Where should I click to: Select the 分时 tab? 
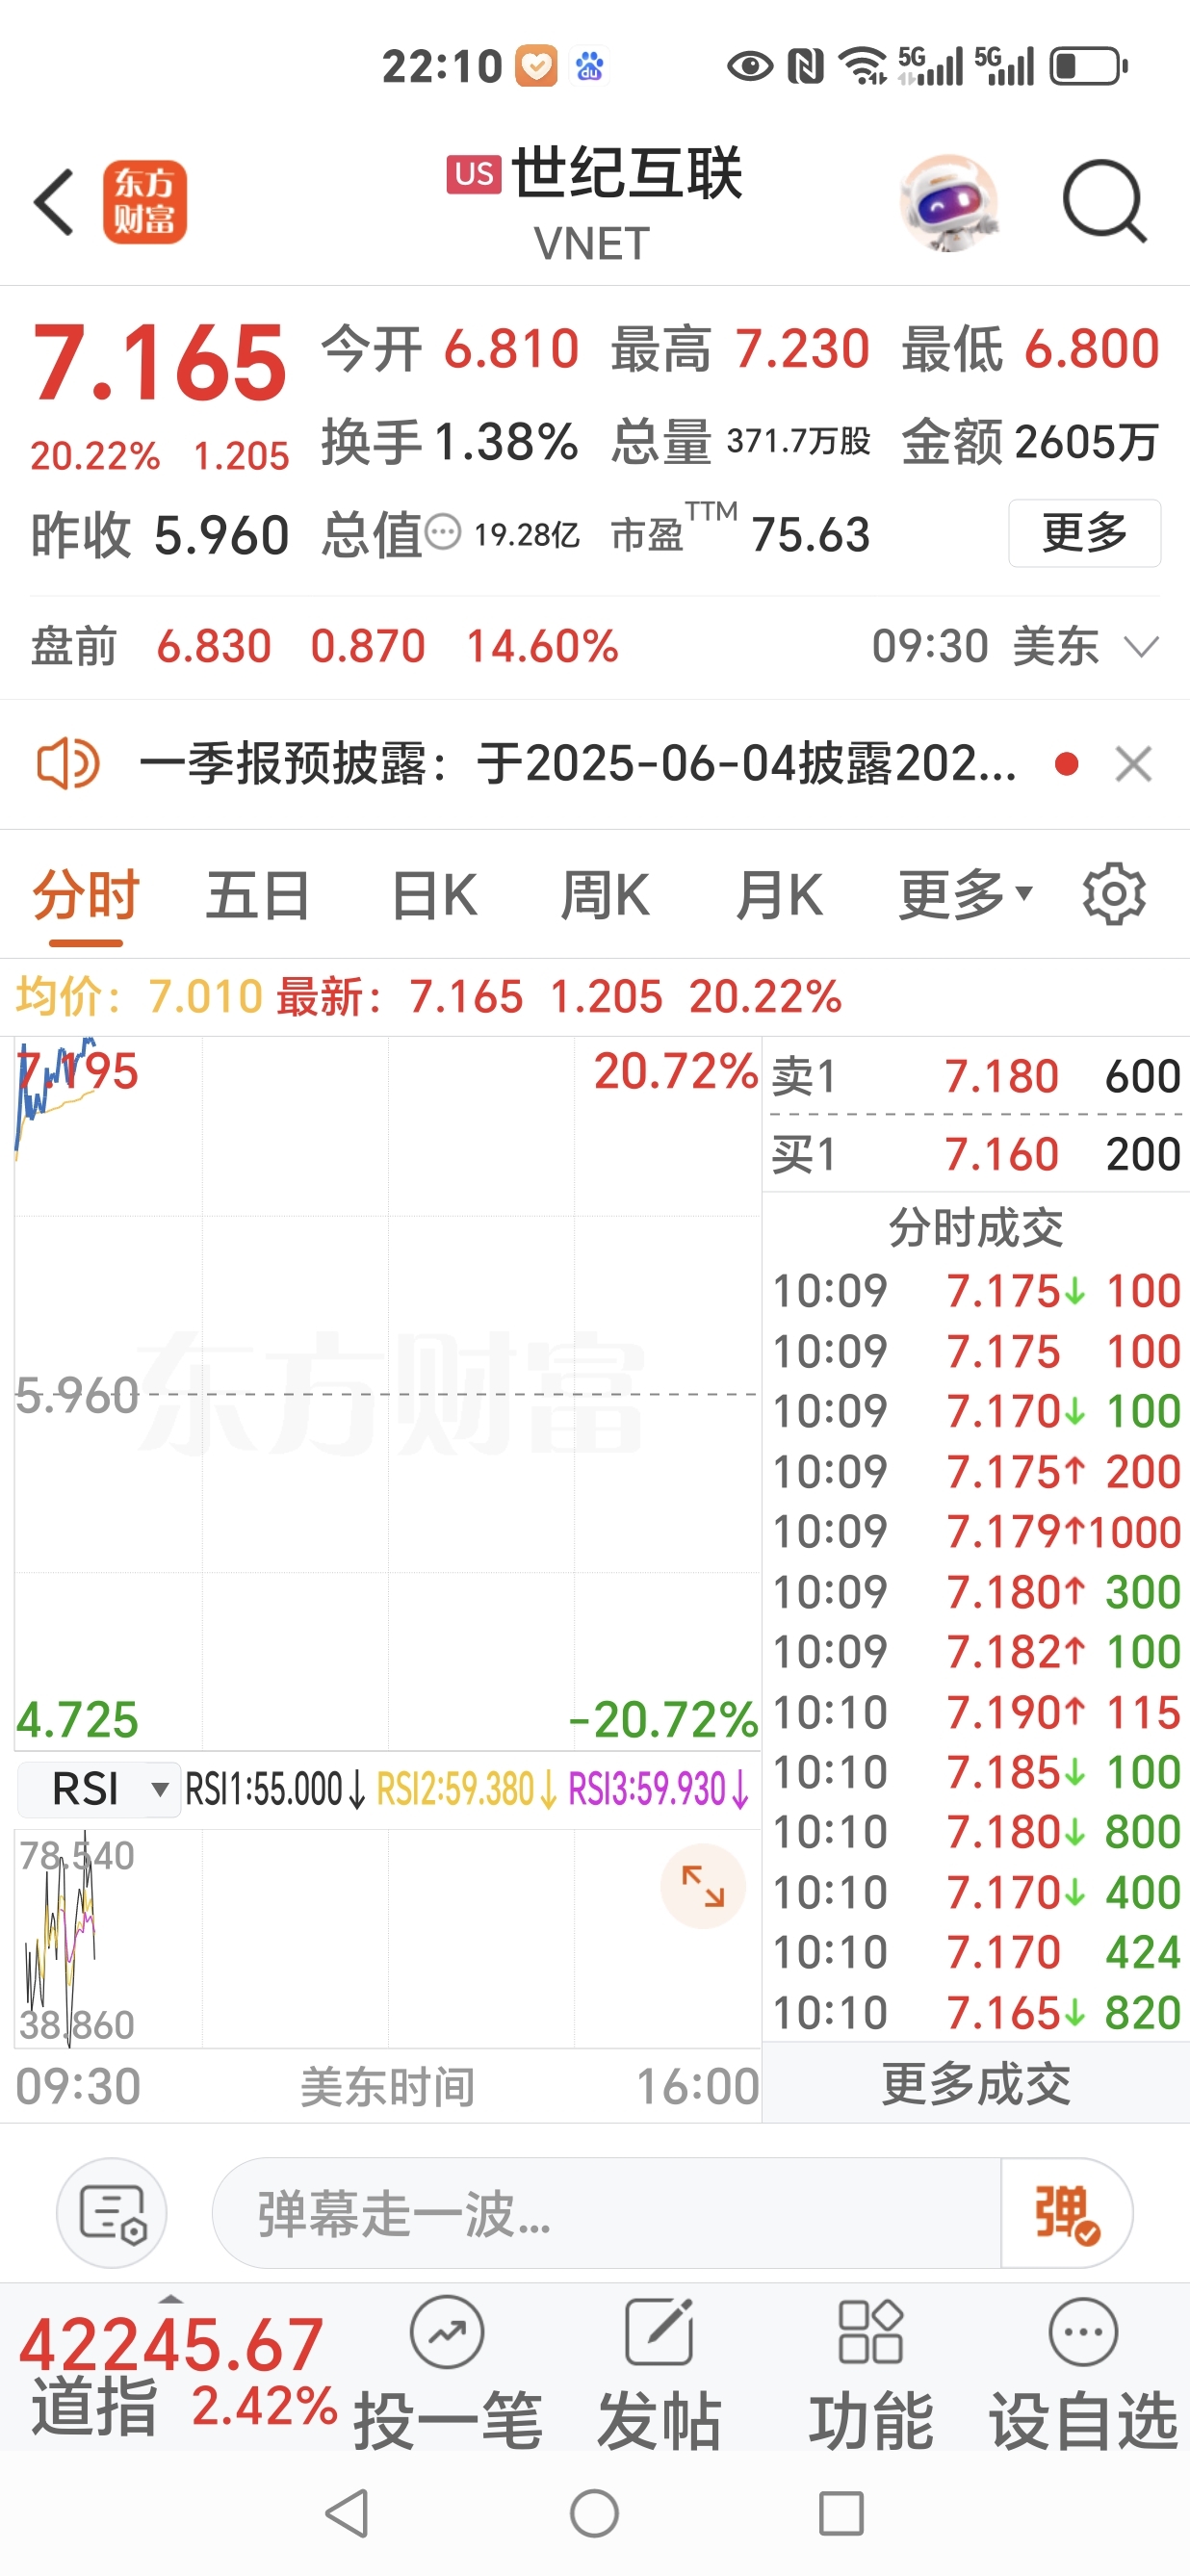(86, 894)
